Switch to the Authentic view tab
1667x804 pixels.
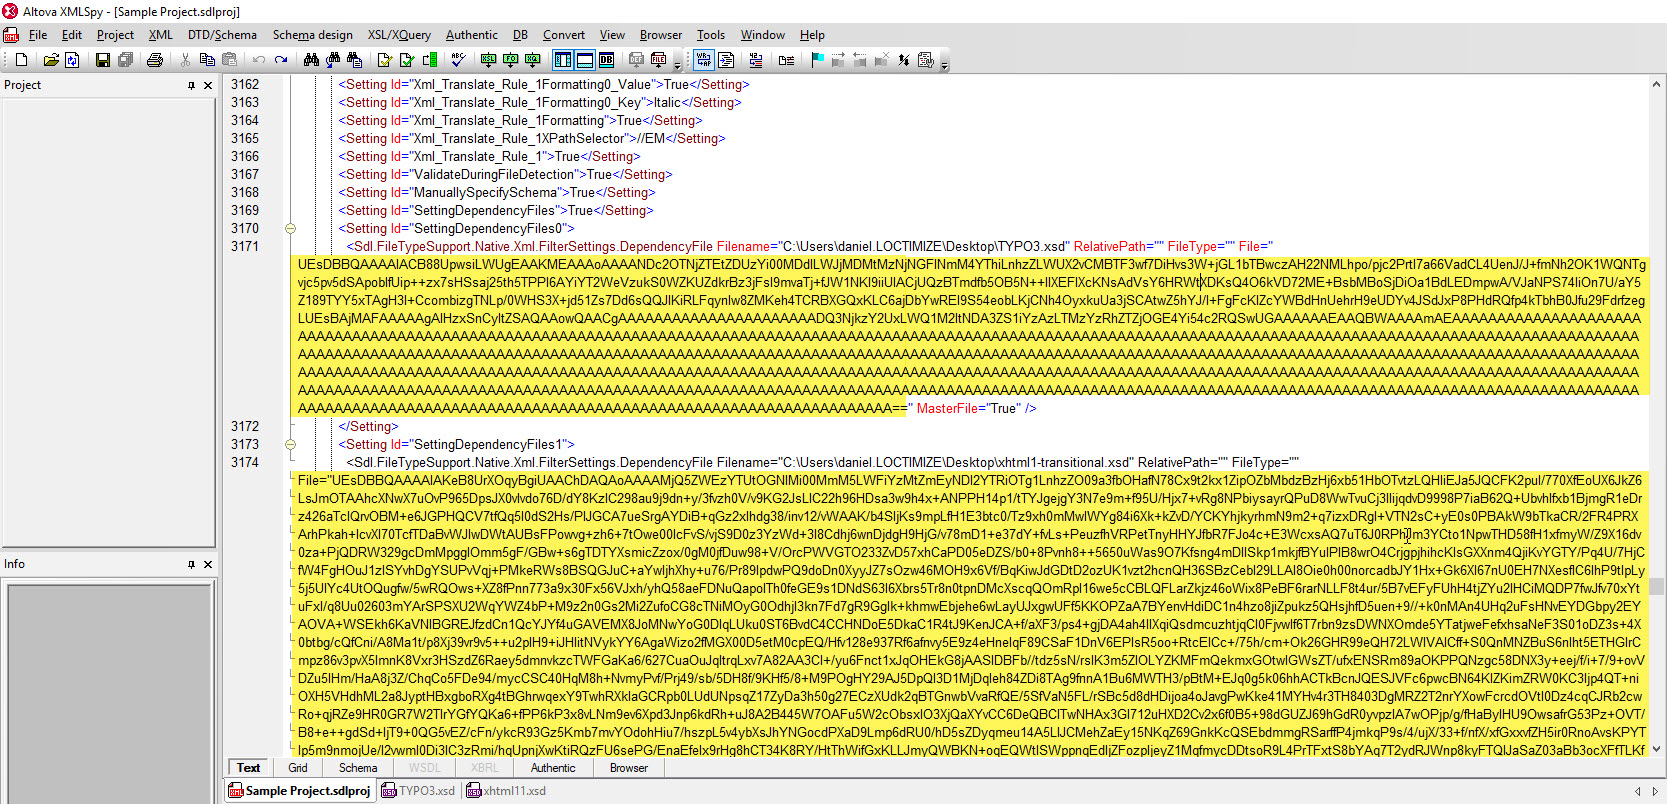[553, 768]
